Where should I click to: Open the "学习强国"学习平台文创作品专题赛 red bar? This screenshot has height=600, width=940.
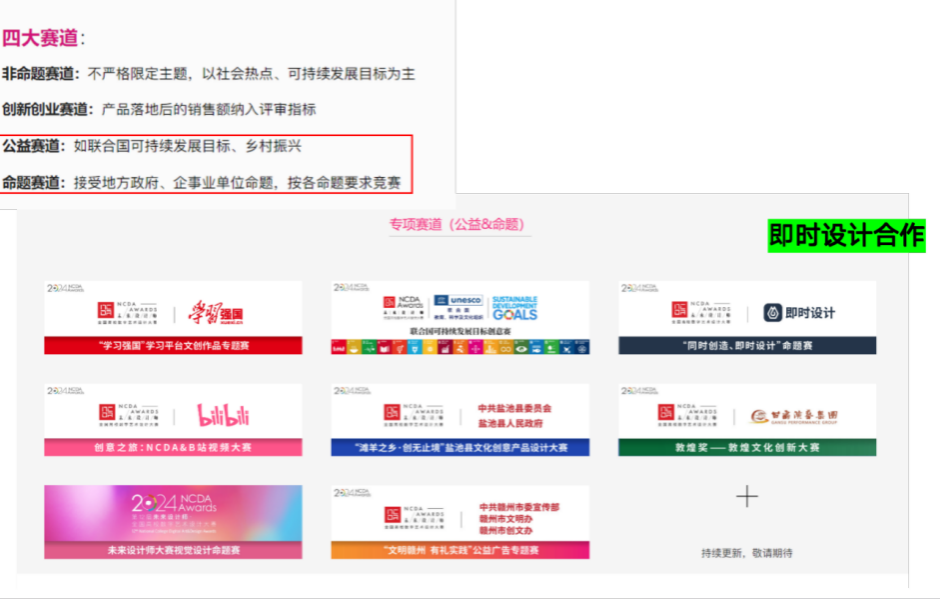pyautogui.click(x=173, y=346)
